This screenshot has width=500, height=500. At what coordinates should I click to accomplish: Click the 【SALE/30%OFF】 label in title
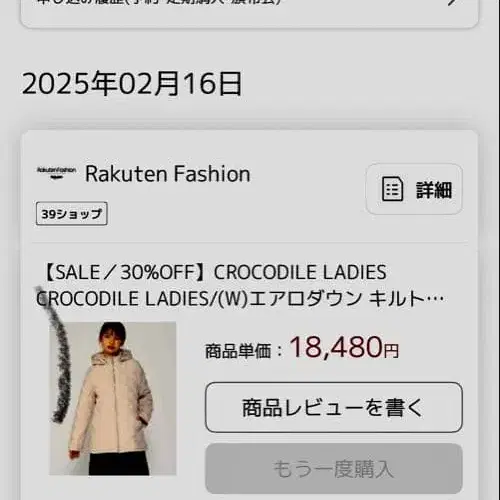click(124, 272)
